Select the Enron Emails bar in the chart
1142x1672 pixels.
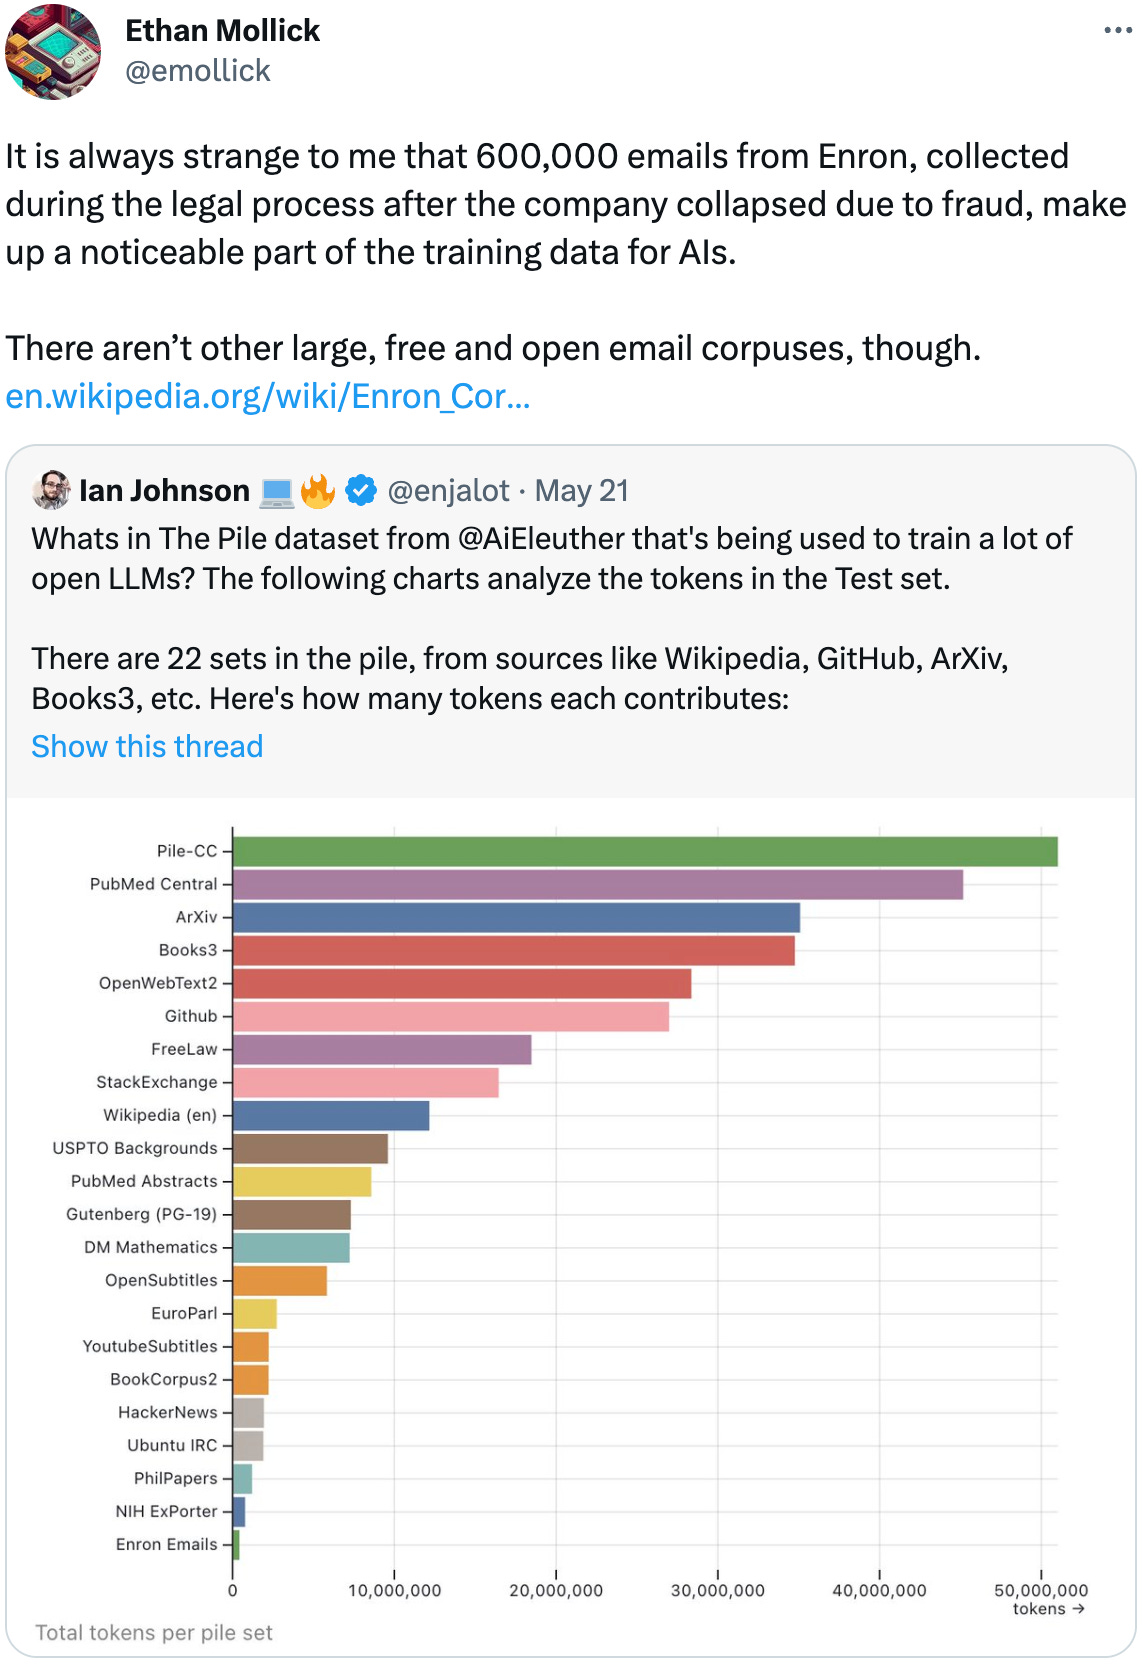(238, 1544)
